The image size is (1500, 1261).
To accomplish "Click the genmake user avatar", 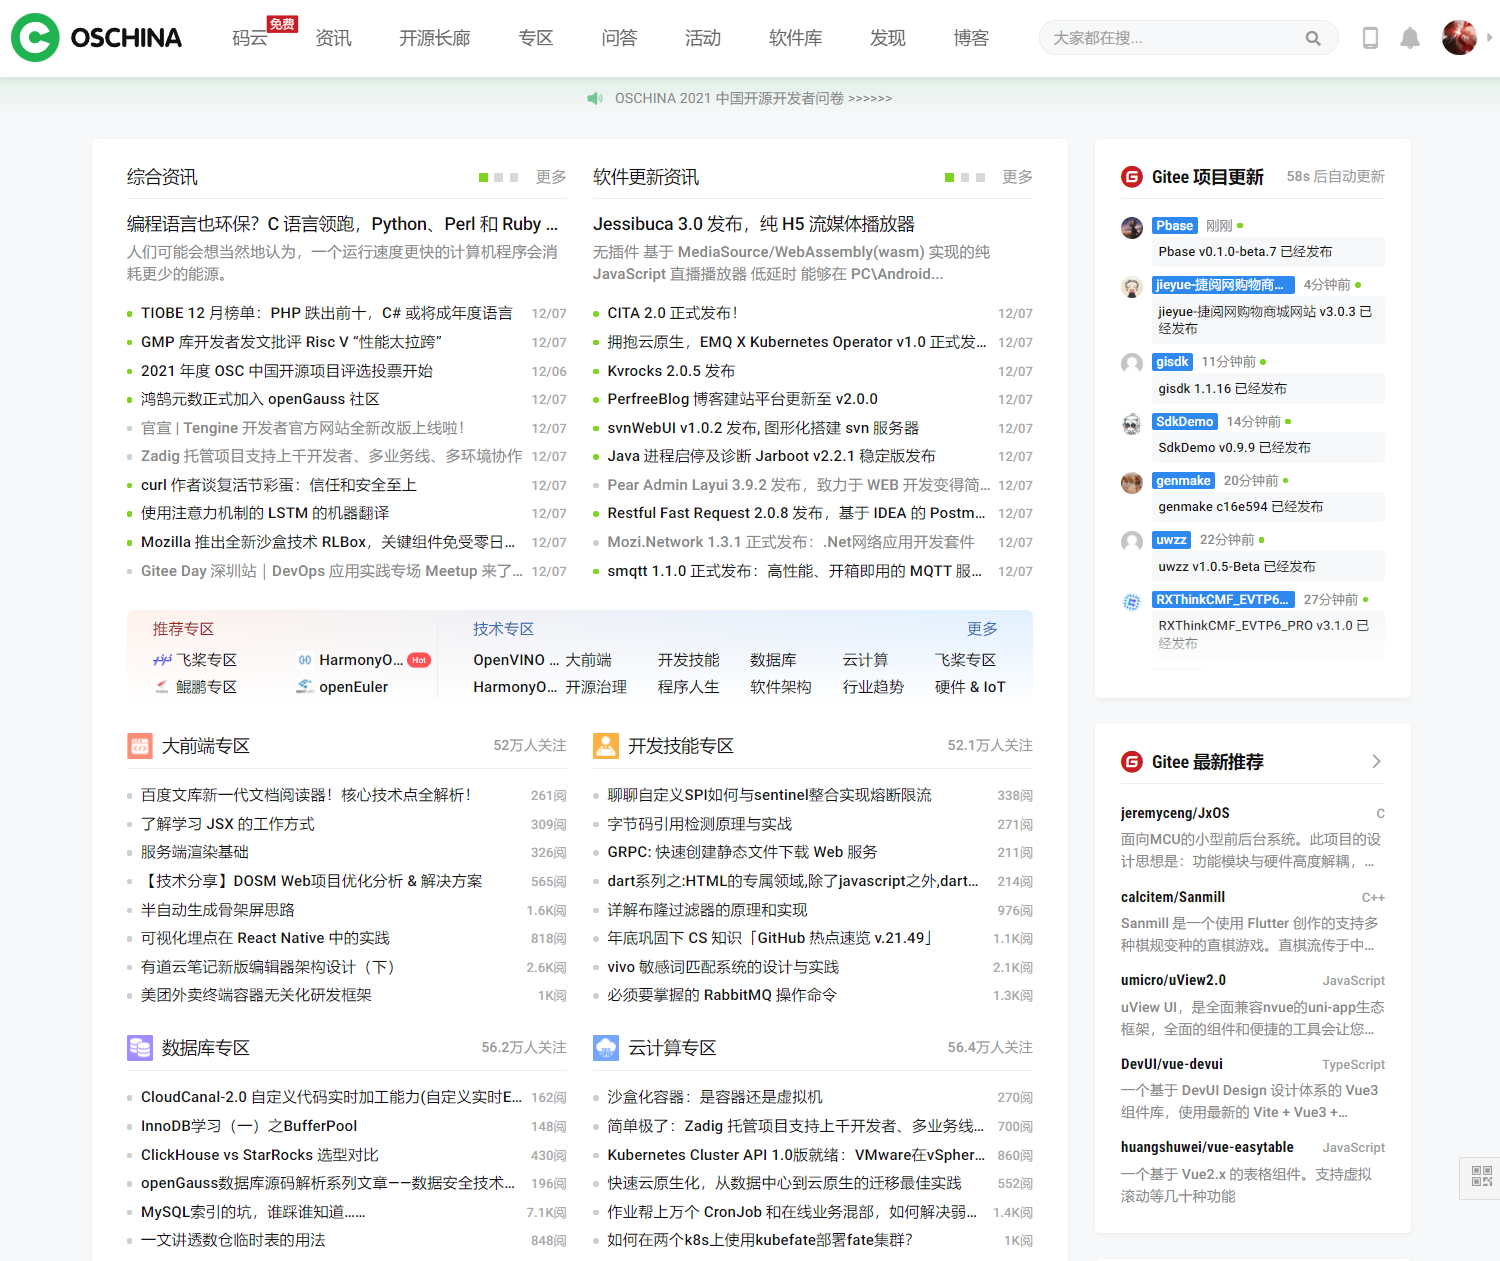I will pos(1132,482).
